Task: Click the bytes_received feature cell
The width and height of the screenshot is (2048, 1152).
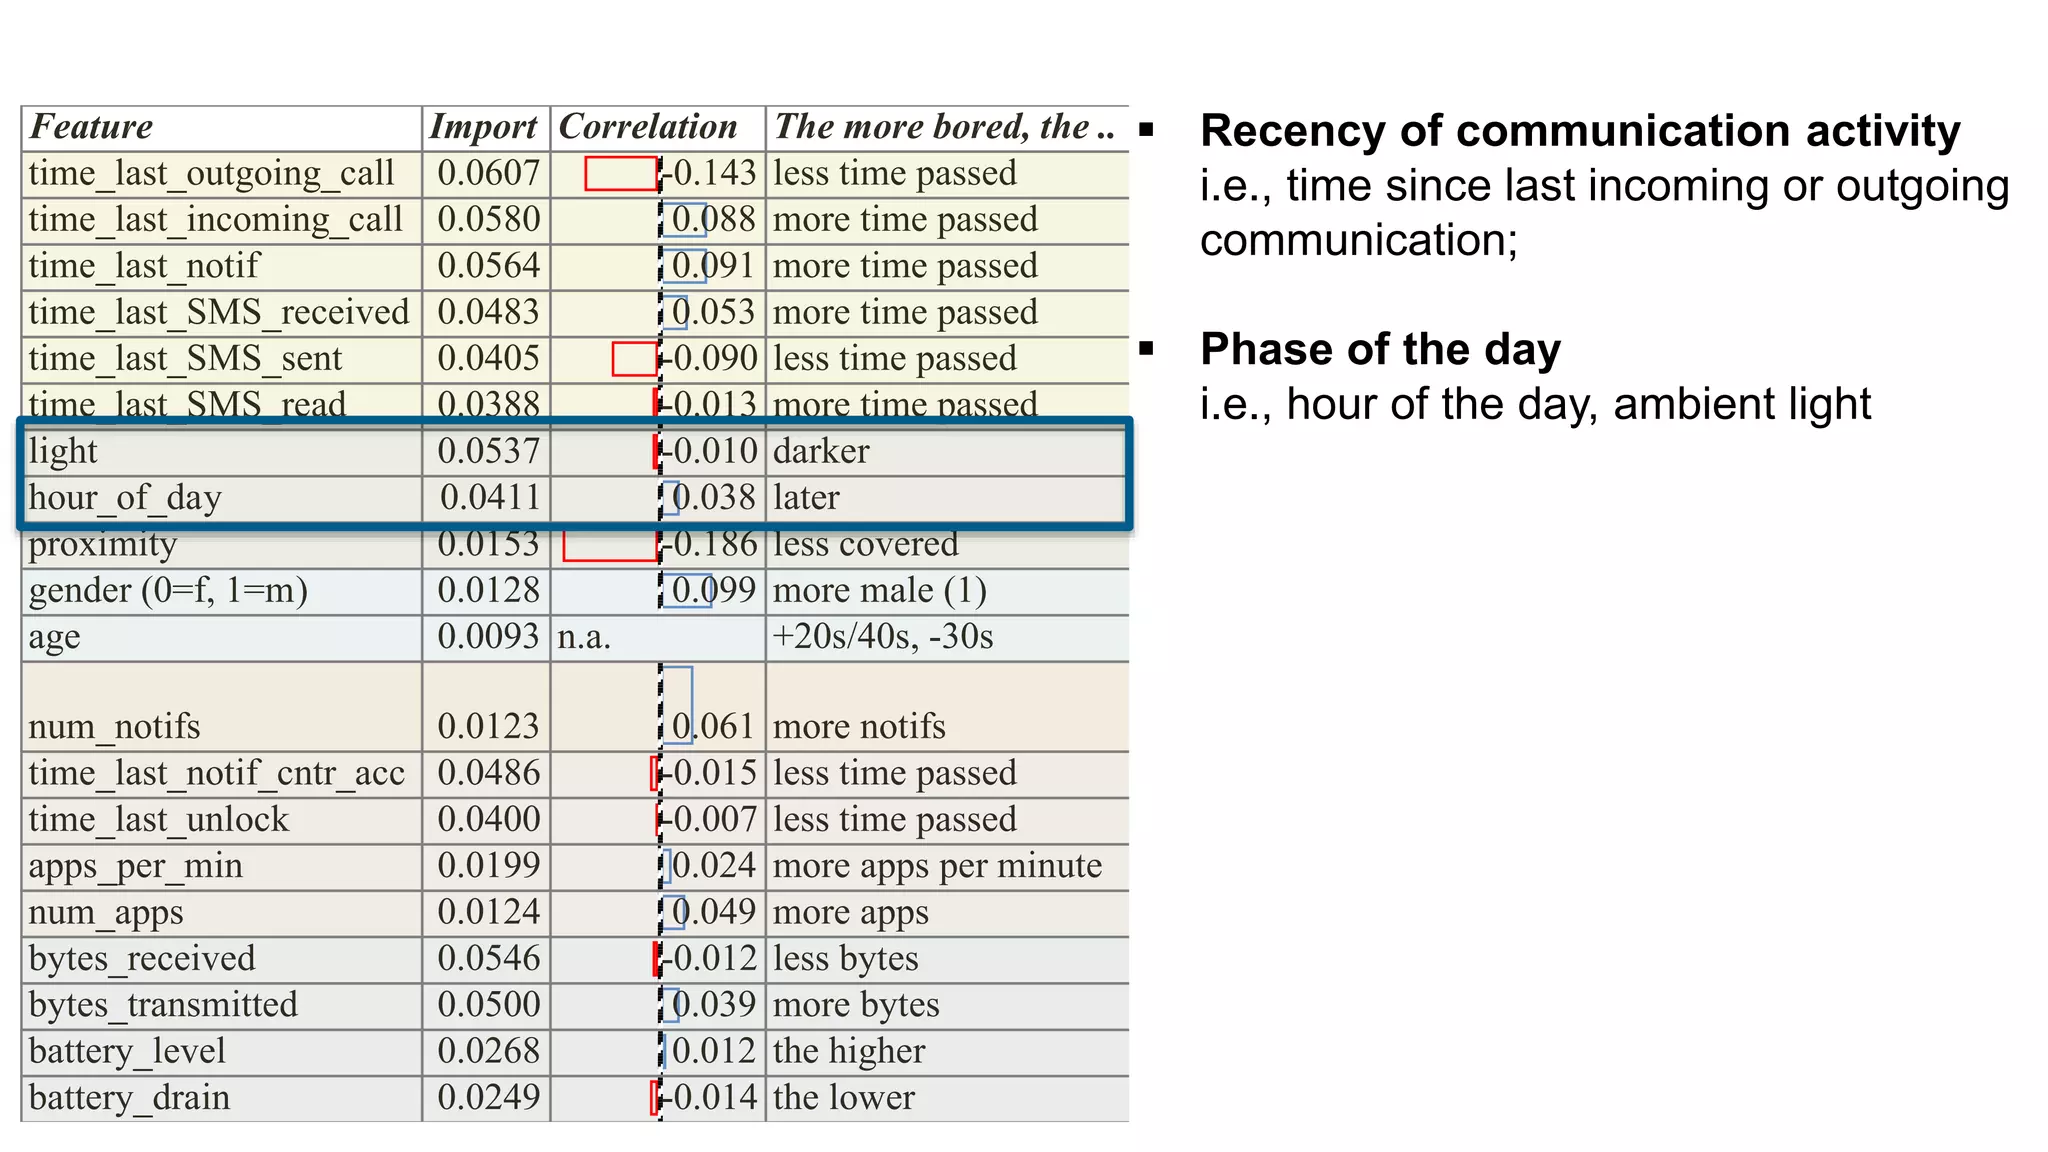Action: 221,959
